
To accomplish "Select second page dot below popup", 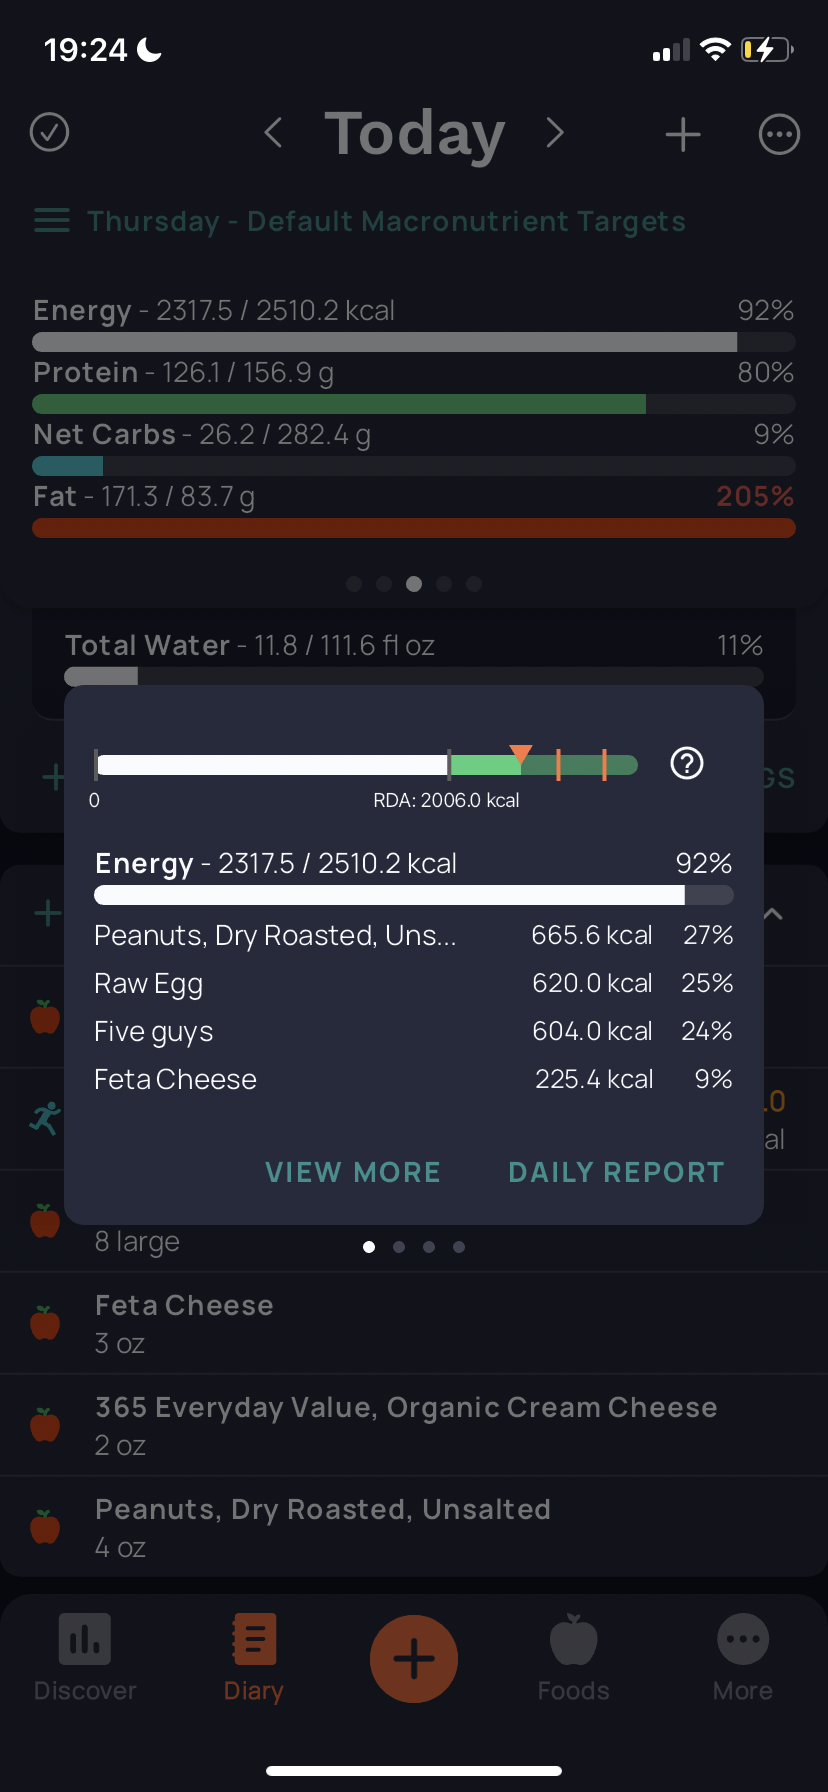I will [399, 1247].
